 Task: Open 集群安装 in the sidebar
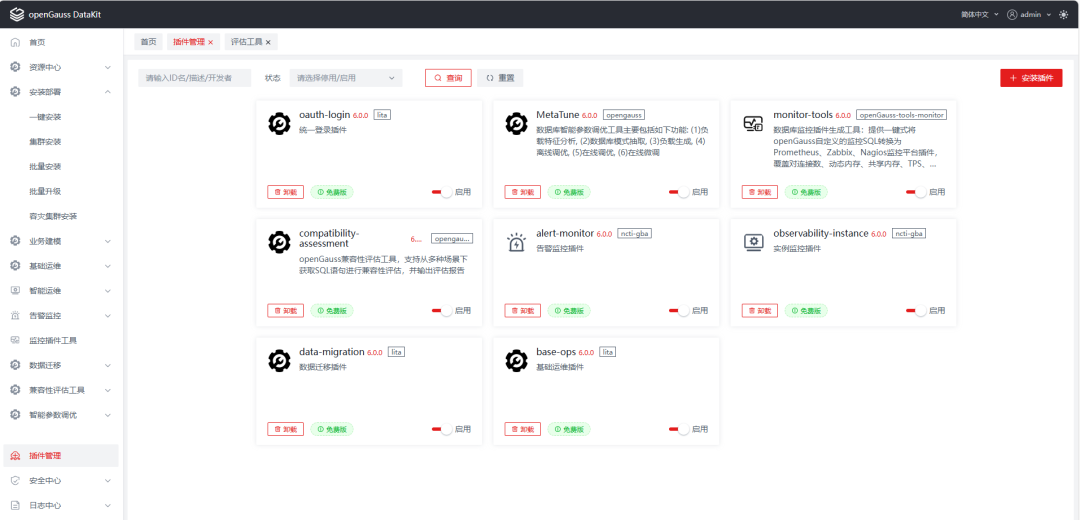click(x=45, y=142)
